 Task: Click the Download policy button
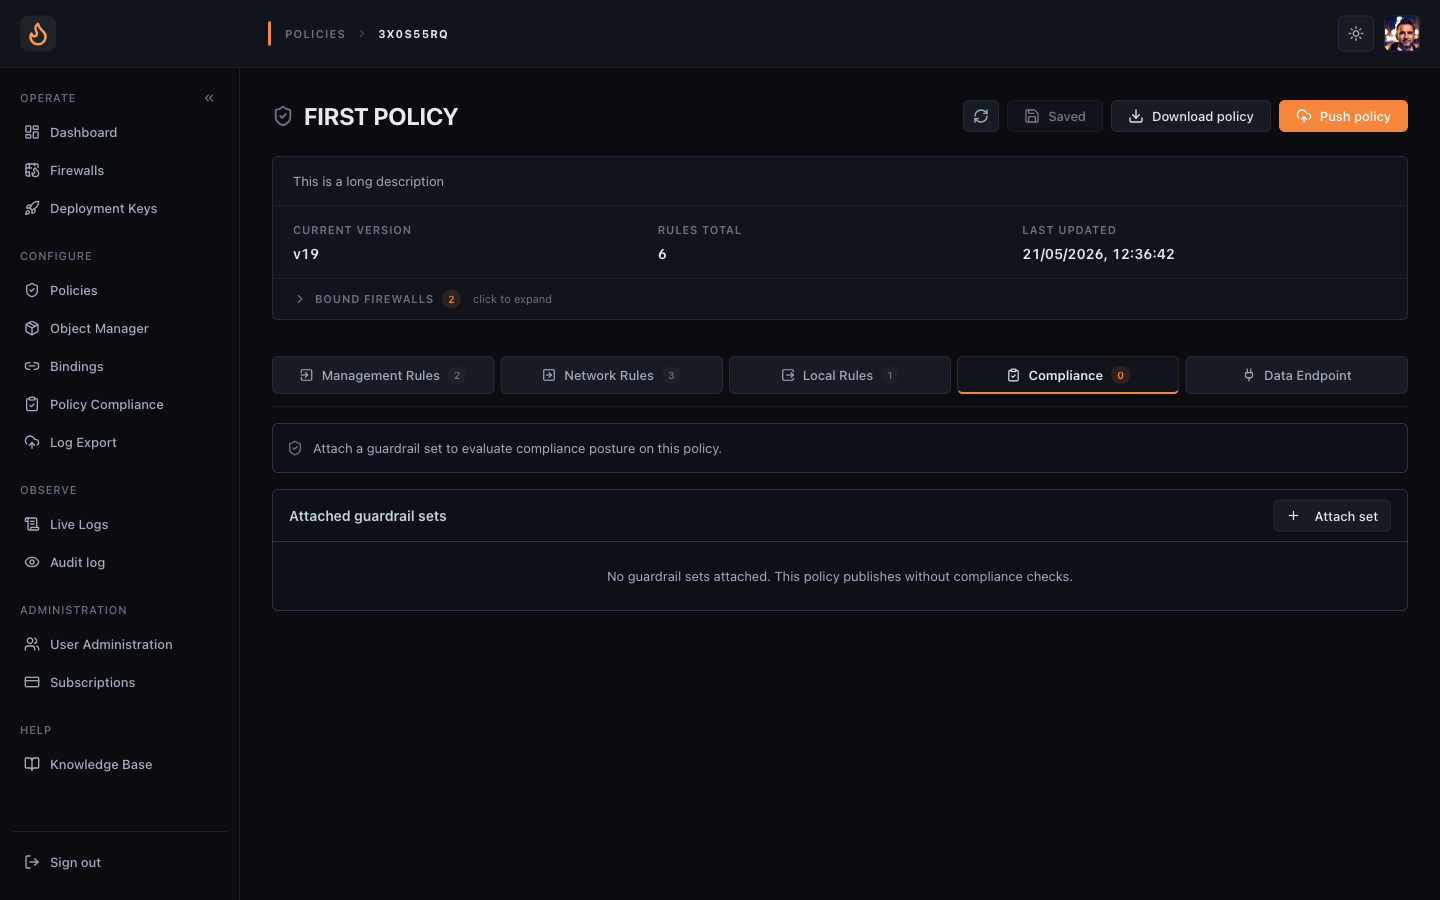click(1191, 116)
